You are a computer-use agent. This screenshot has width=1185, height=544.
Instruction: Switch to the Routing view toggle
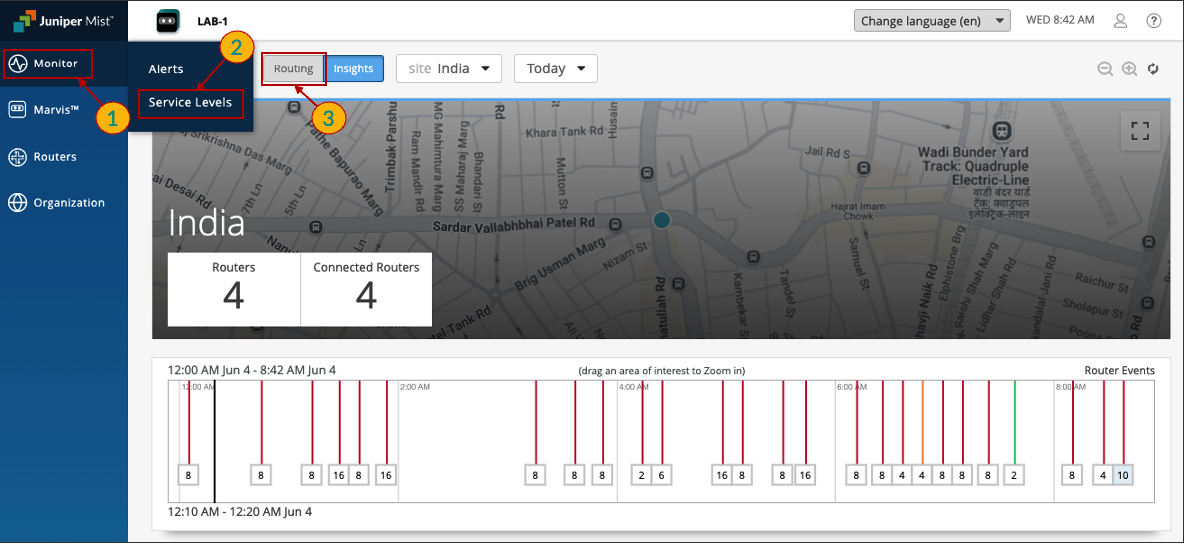click(x=294, y=69)
